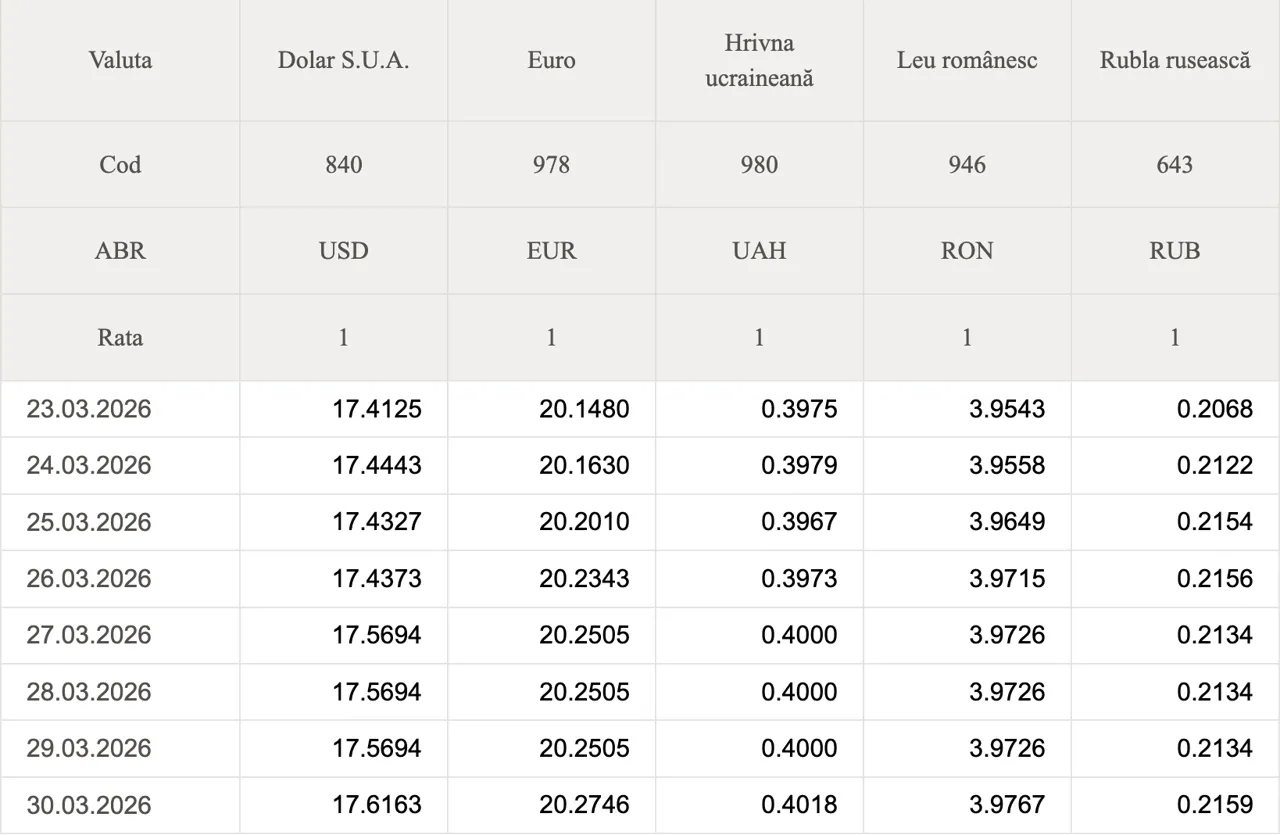This screenshot has width=1280, height=835.
Task: Click the Leu românesc column header
Action: pyautogui.click(x=967, y=60)
